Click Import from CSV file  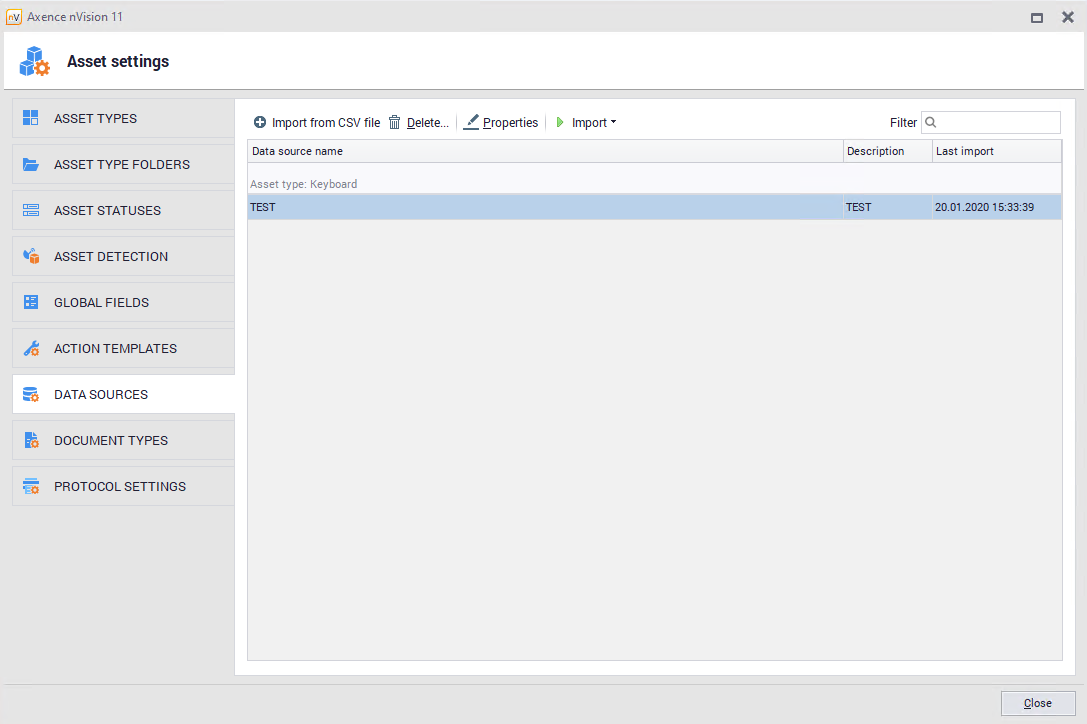tap(317, 122)
